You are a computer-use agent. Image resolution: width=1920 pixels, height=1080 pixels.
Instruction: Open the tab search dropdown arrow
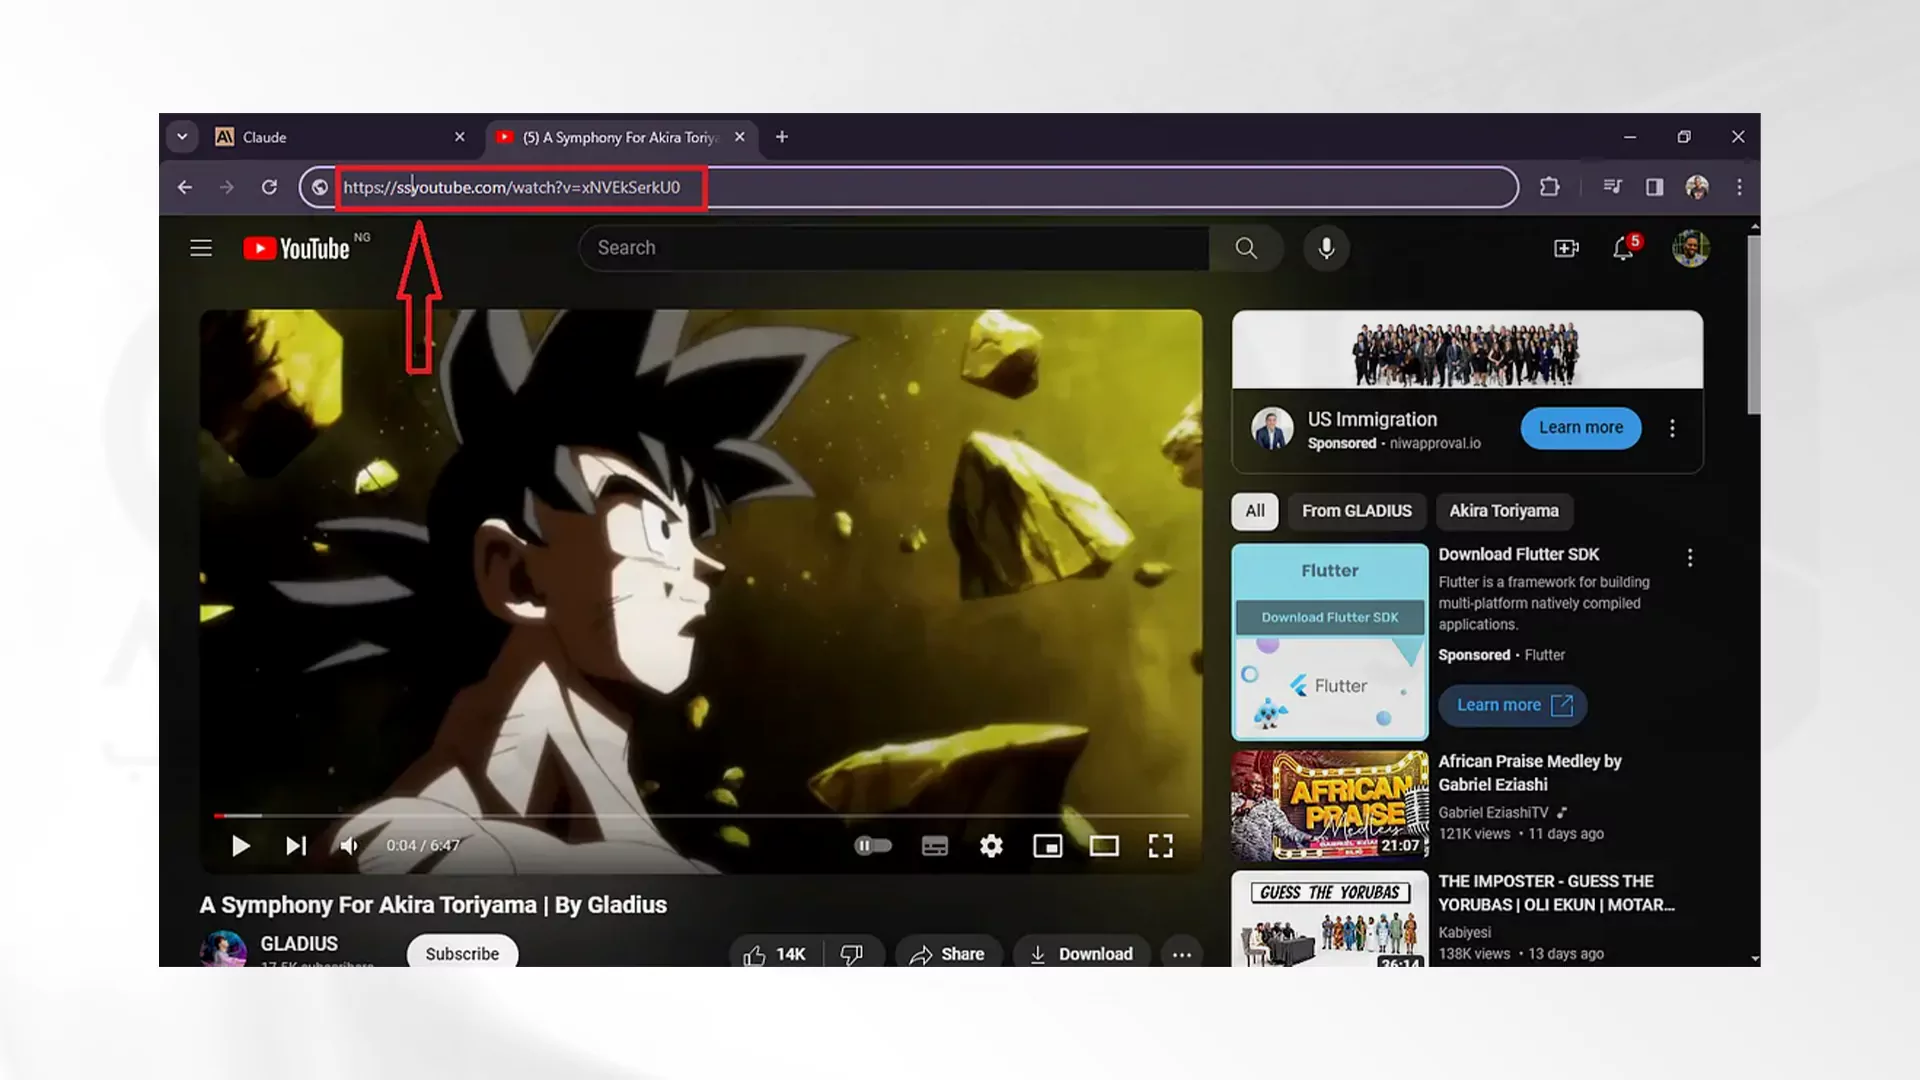click(182, 137)
